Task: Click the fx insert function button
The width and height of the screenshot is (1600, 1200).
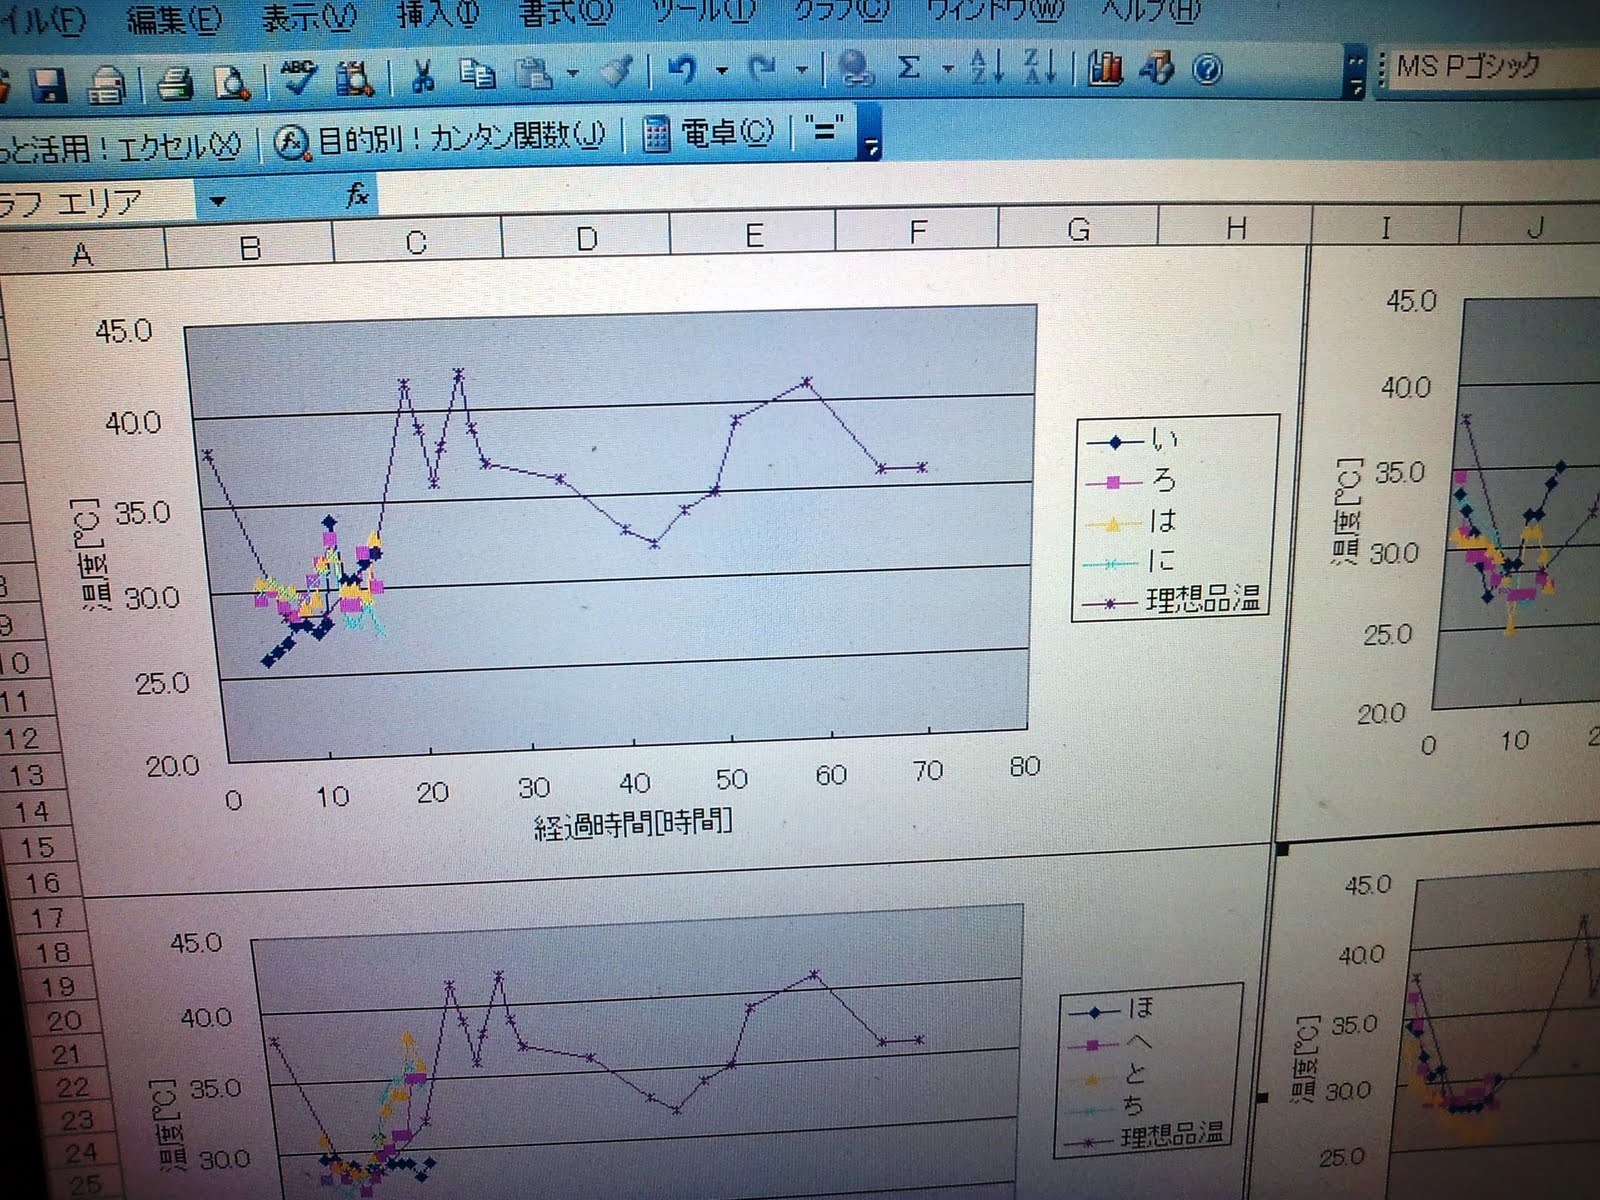Action: [357, 194]
